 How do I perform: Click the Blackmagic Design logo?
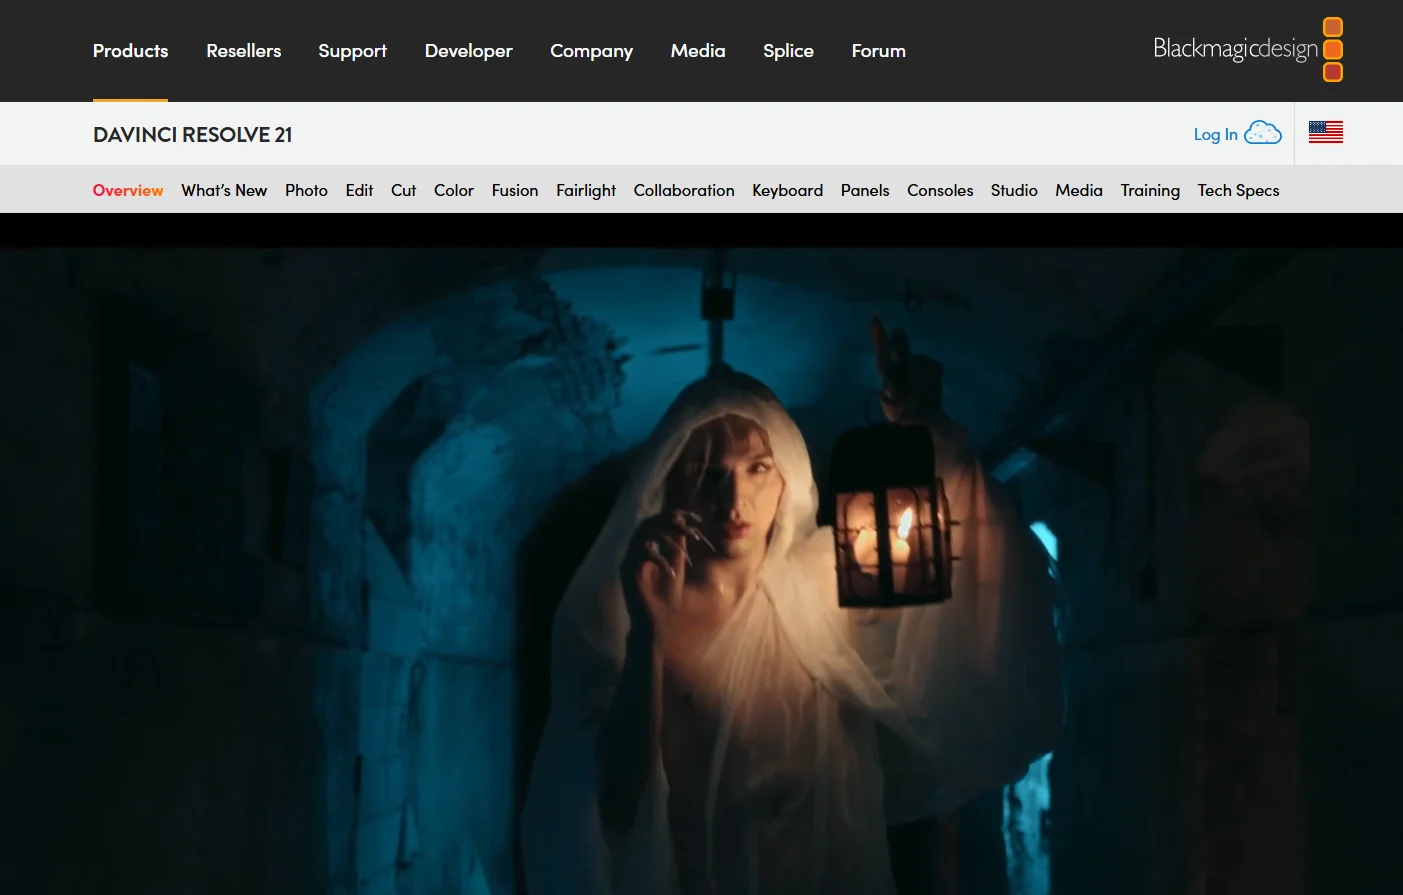tap(1248, 49)
